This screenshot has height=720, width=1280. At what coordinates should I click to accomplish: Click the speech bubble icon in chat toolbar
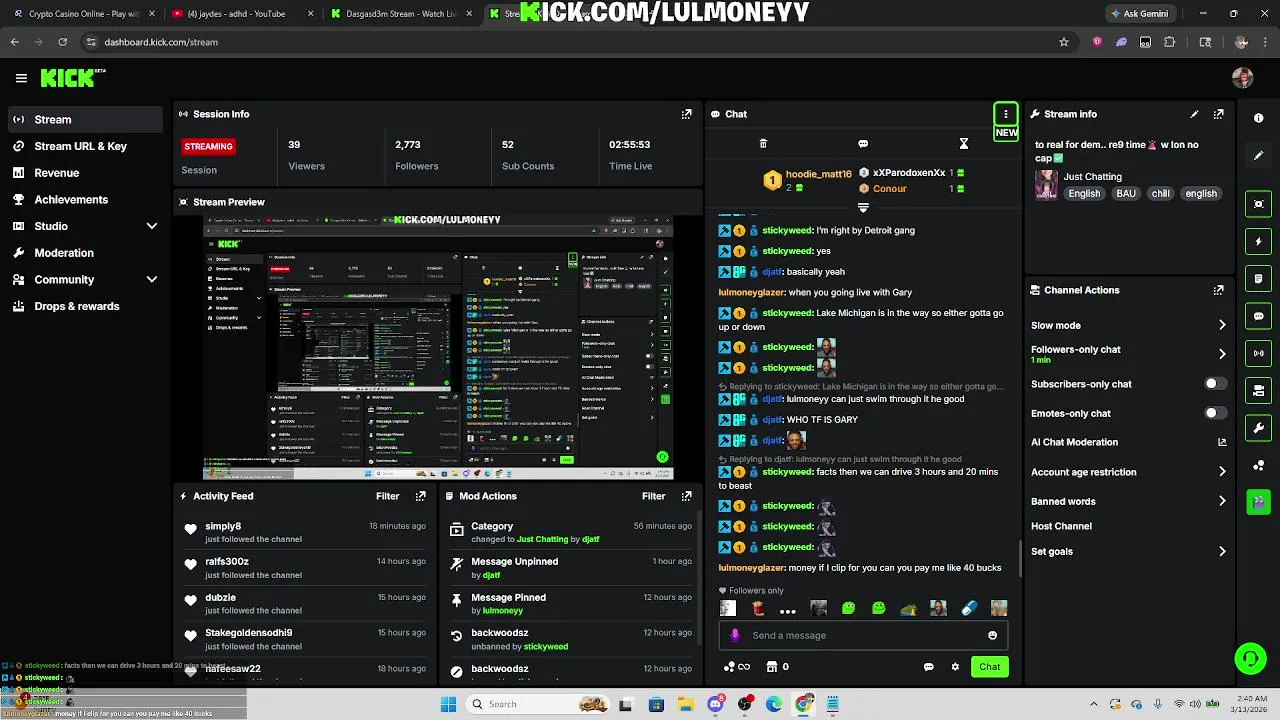pyautogui.click(x=863, y=144)
